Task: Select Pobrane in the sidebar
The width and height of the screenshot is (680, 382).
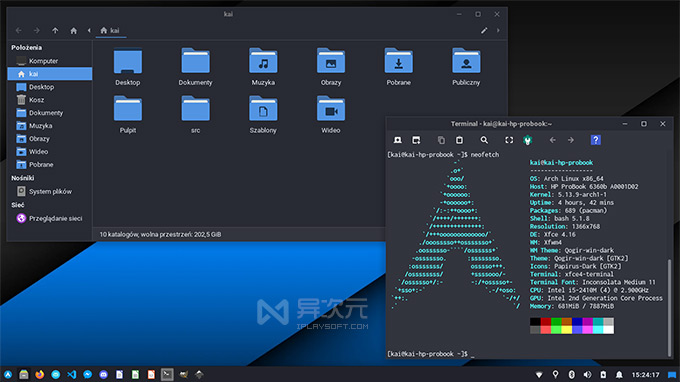Action: coord(50,165)
